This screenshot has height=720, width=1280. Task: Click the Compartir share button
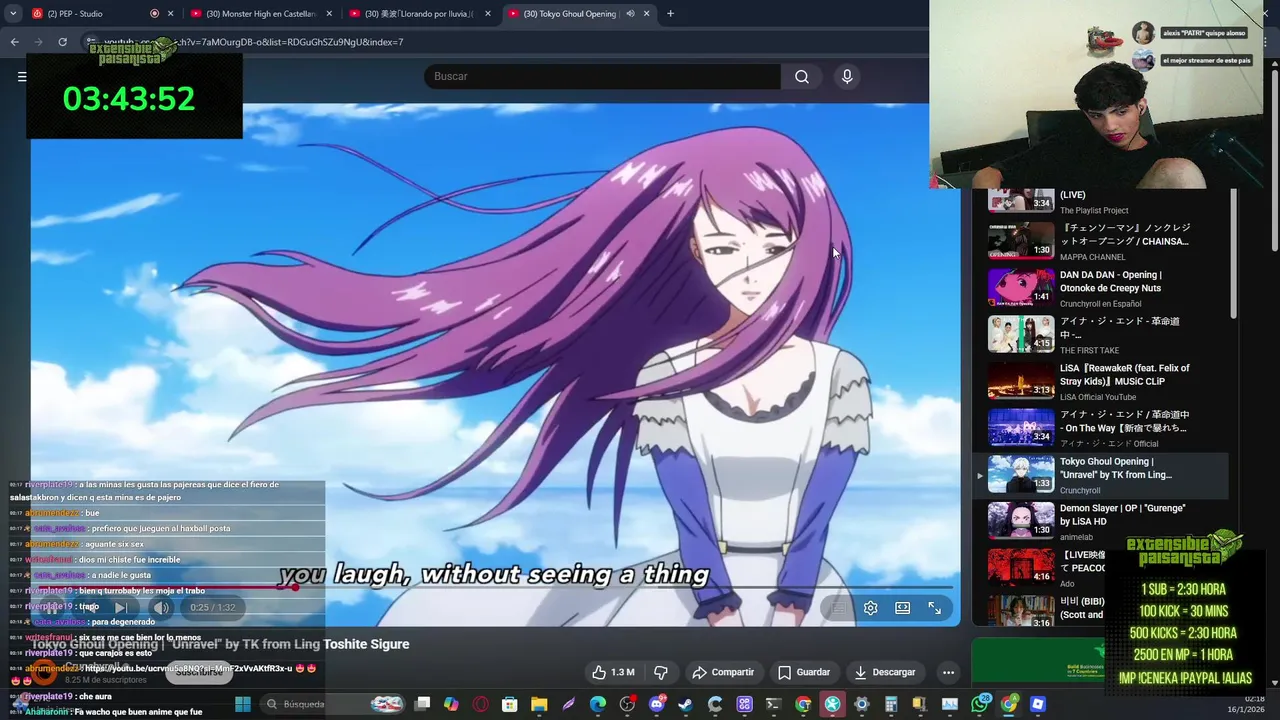723,672
